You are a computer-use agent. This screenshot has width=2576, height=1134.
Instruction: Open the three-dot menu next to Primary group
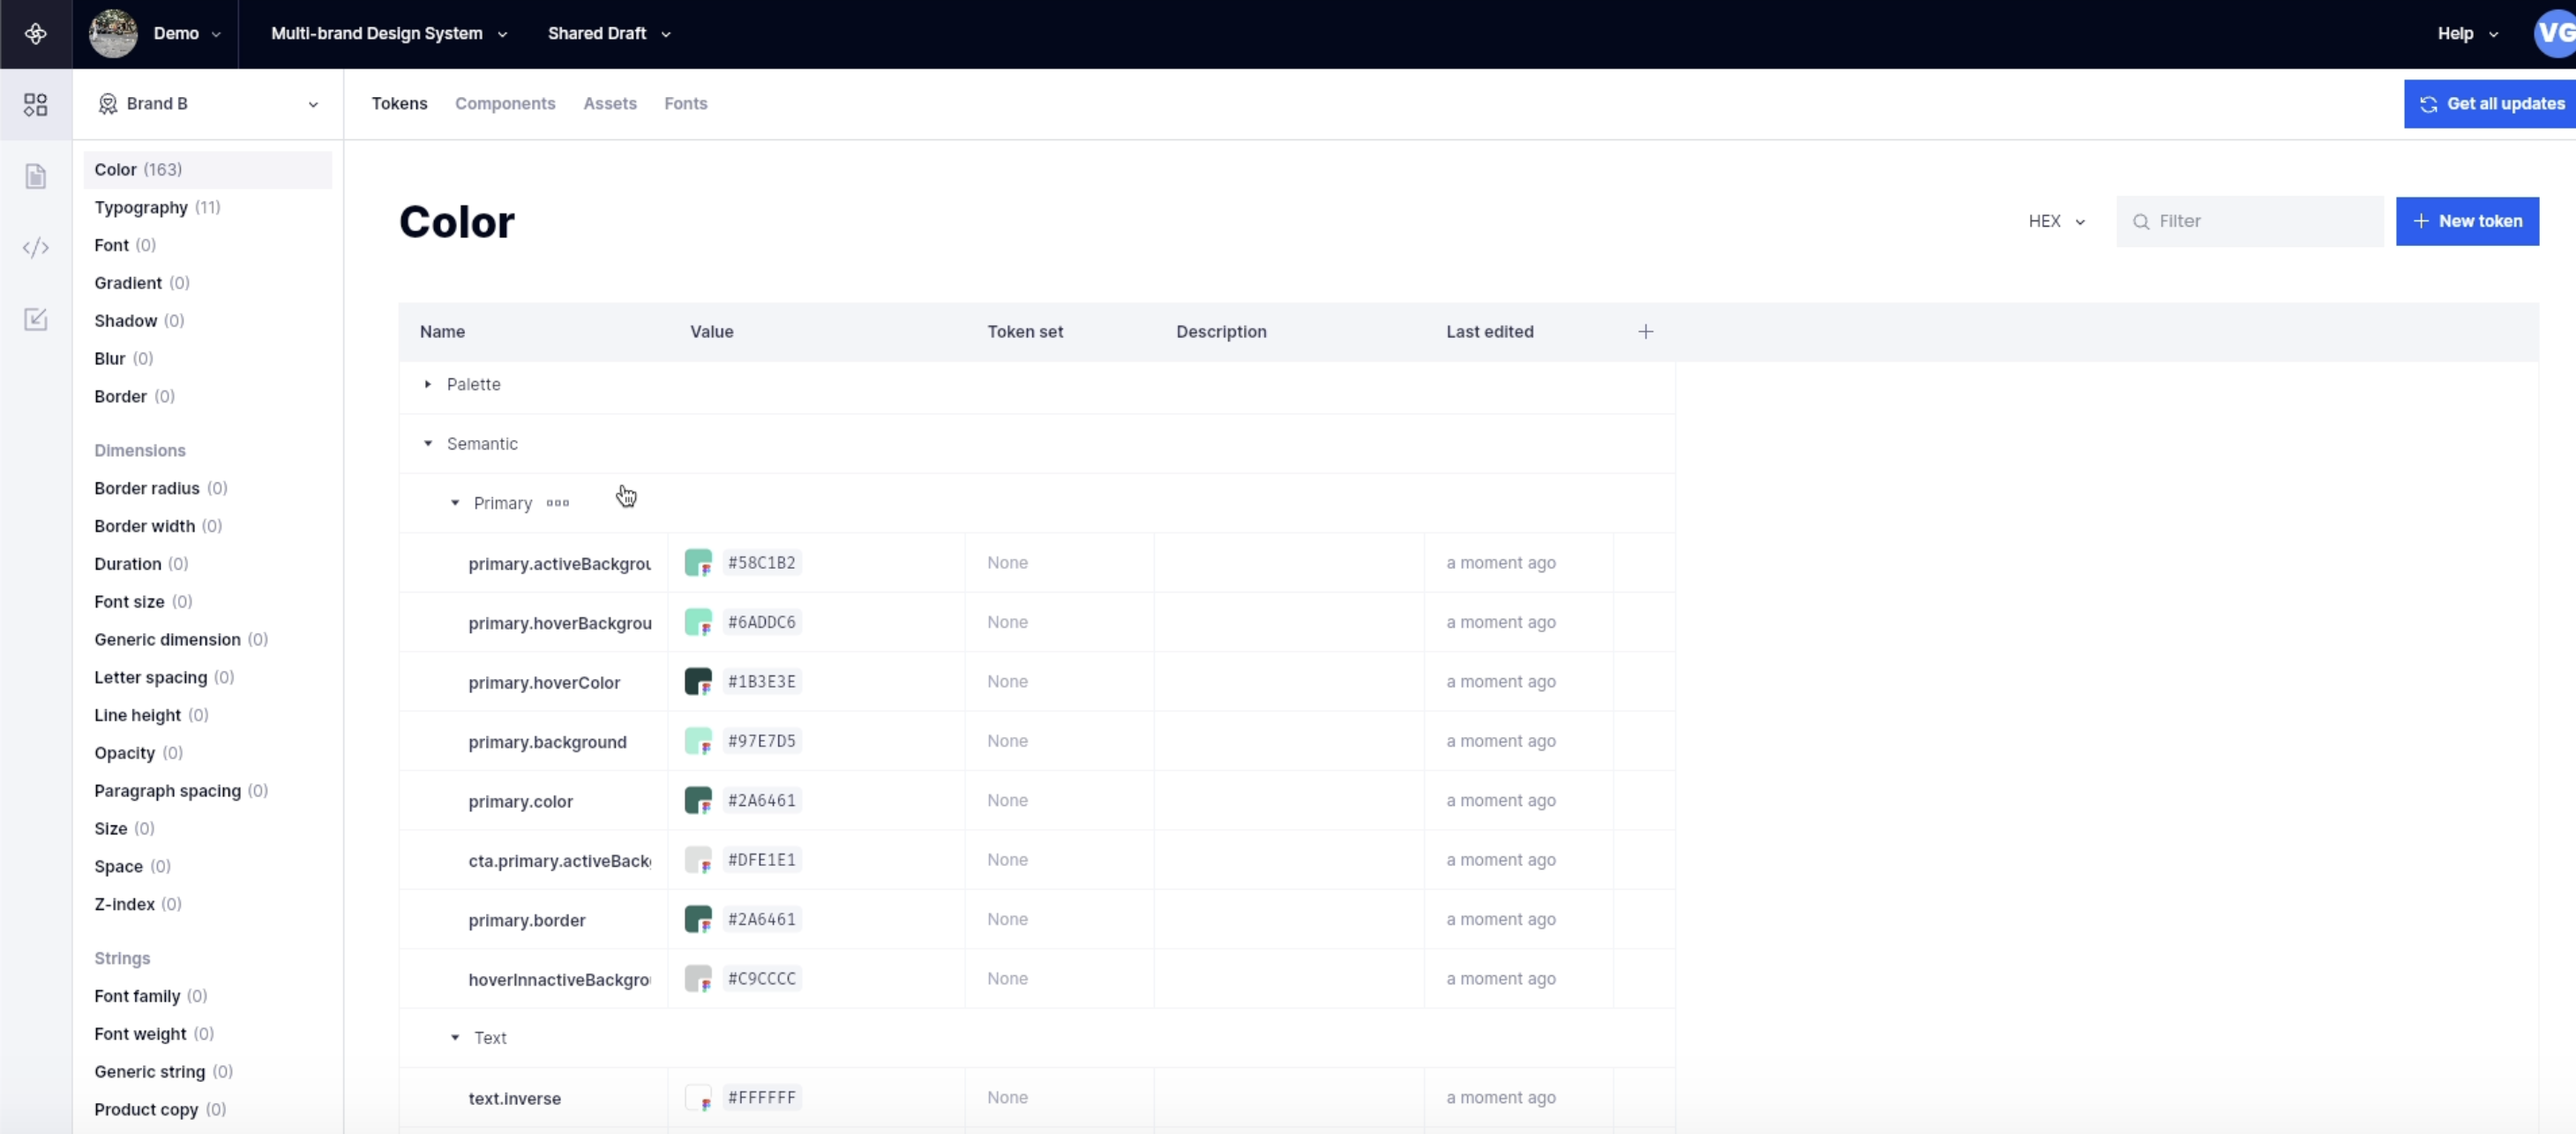pyautogui.click(x=557, y=503)
